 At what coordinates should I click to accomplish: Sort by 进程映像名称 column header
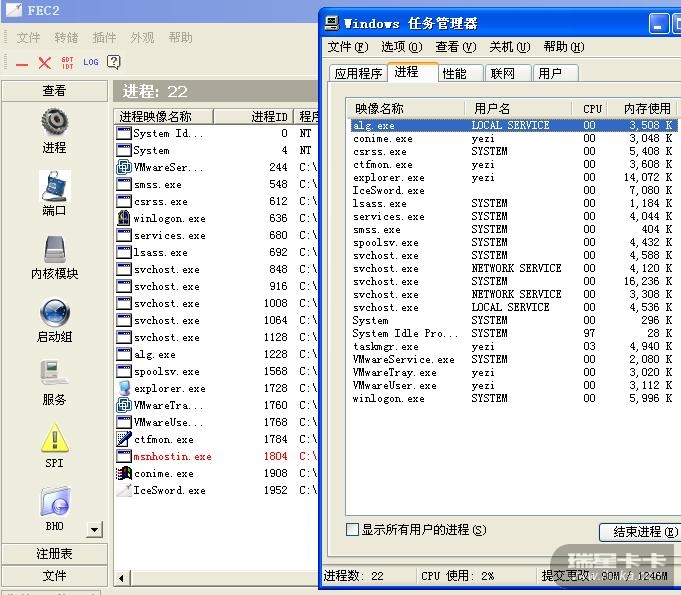click(163, 116)
